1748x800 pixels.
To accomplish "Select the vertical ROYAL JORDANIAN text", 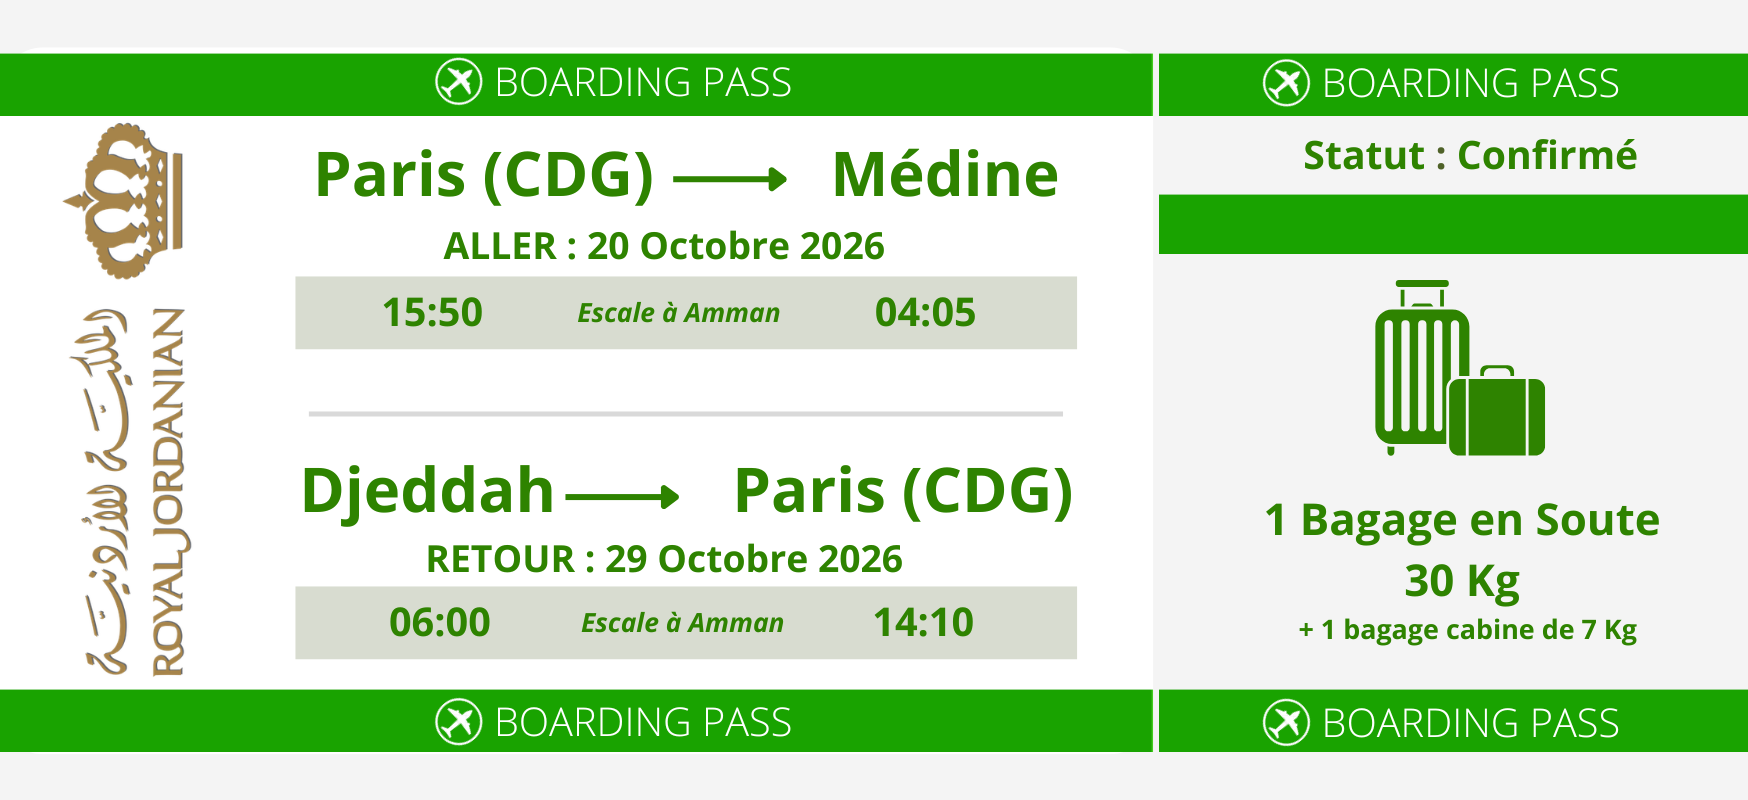I will pos(168,492).
